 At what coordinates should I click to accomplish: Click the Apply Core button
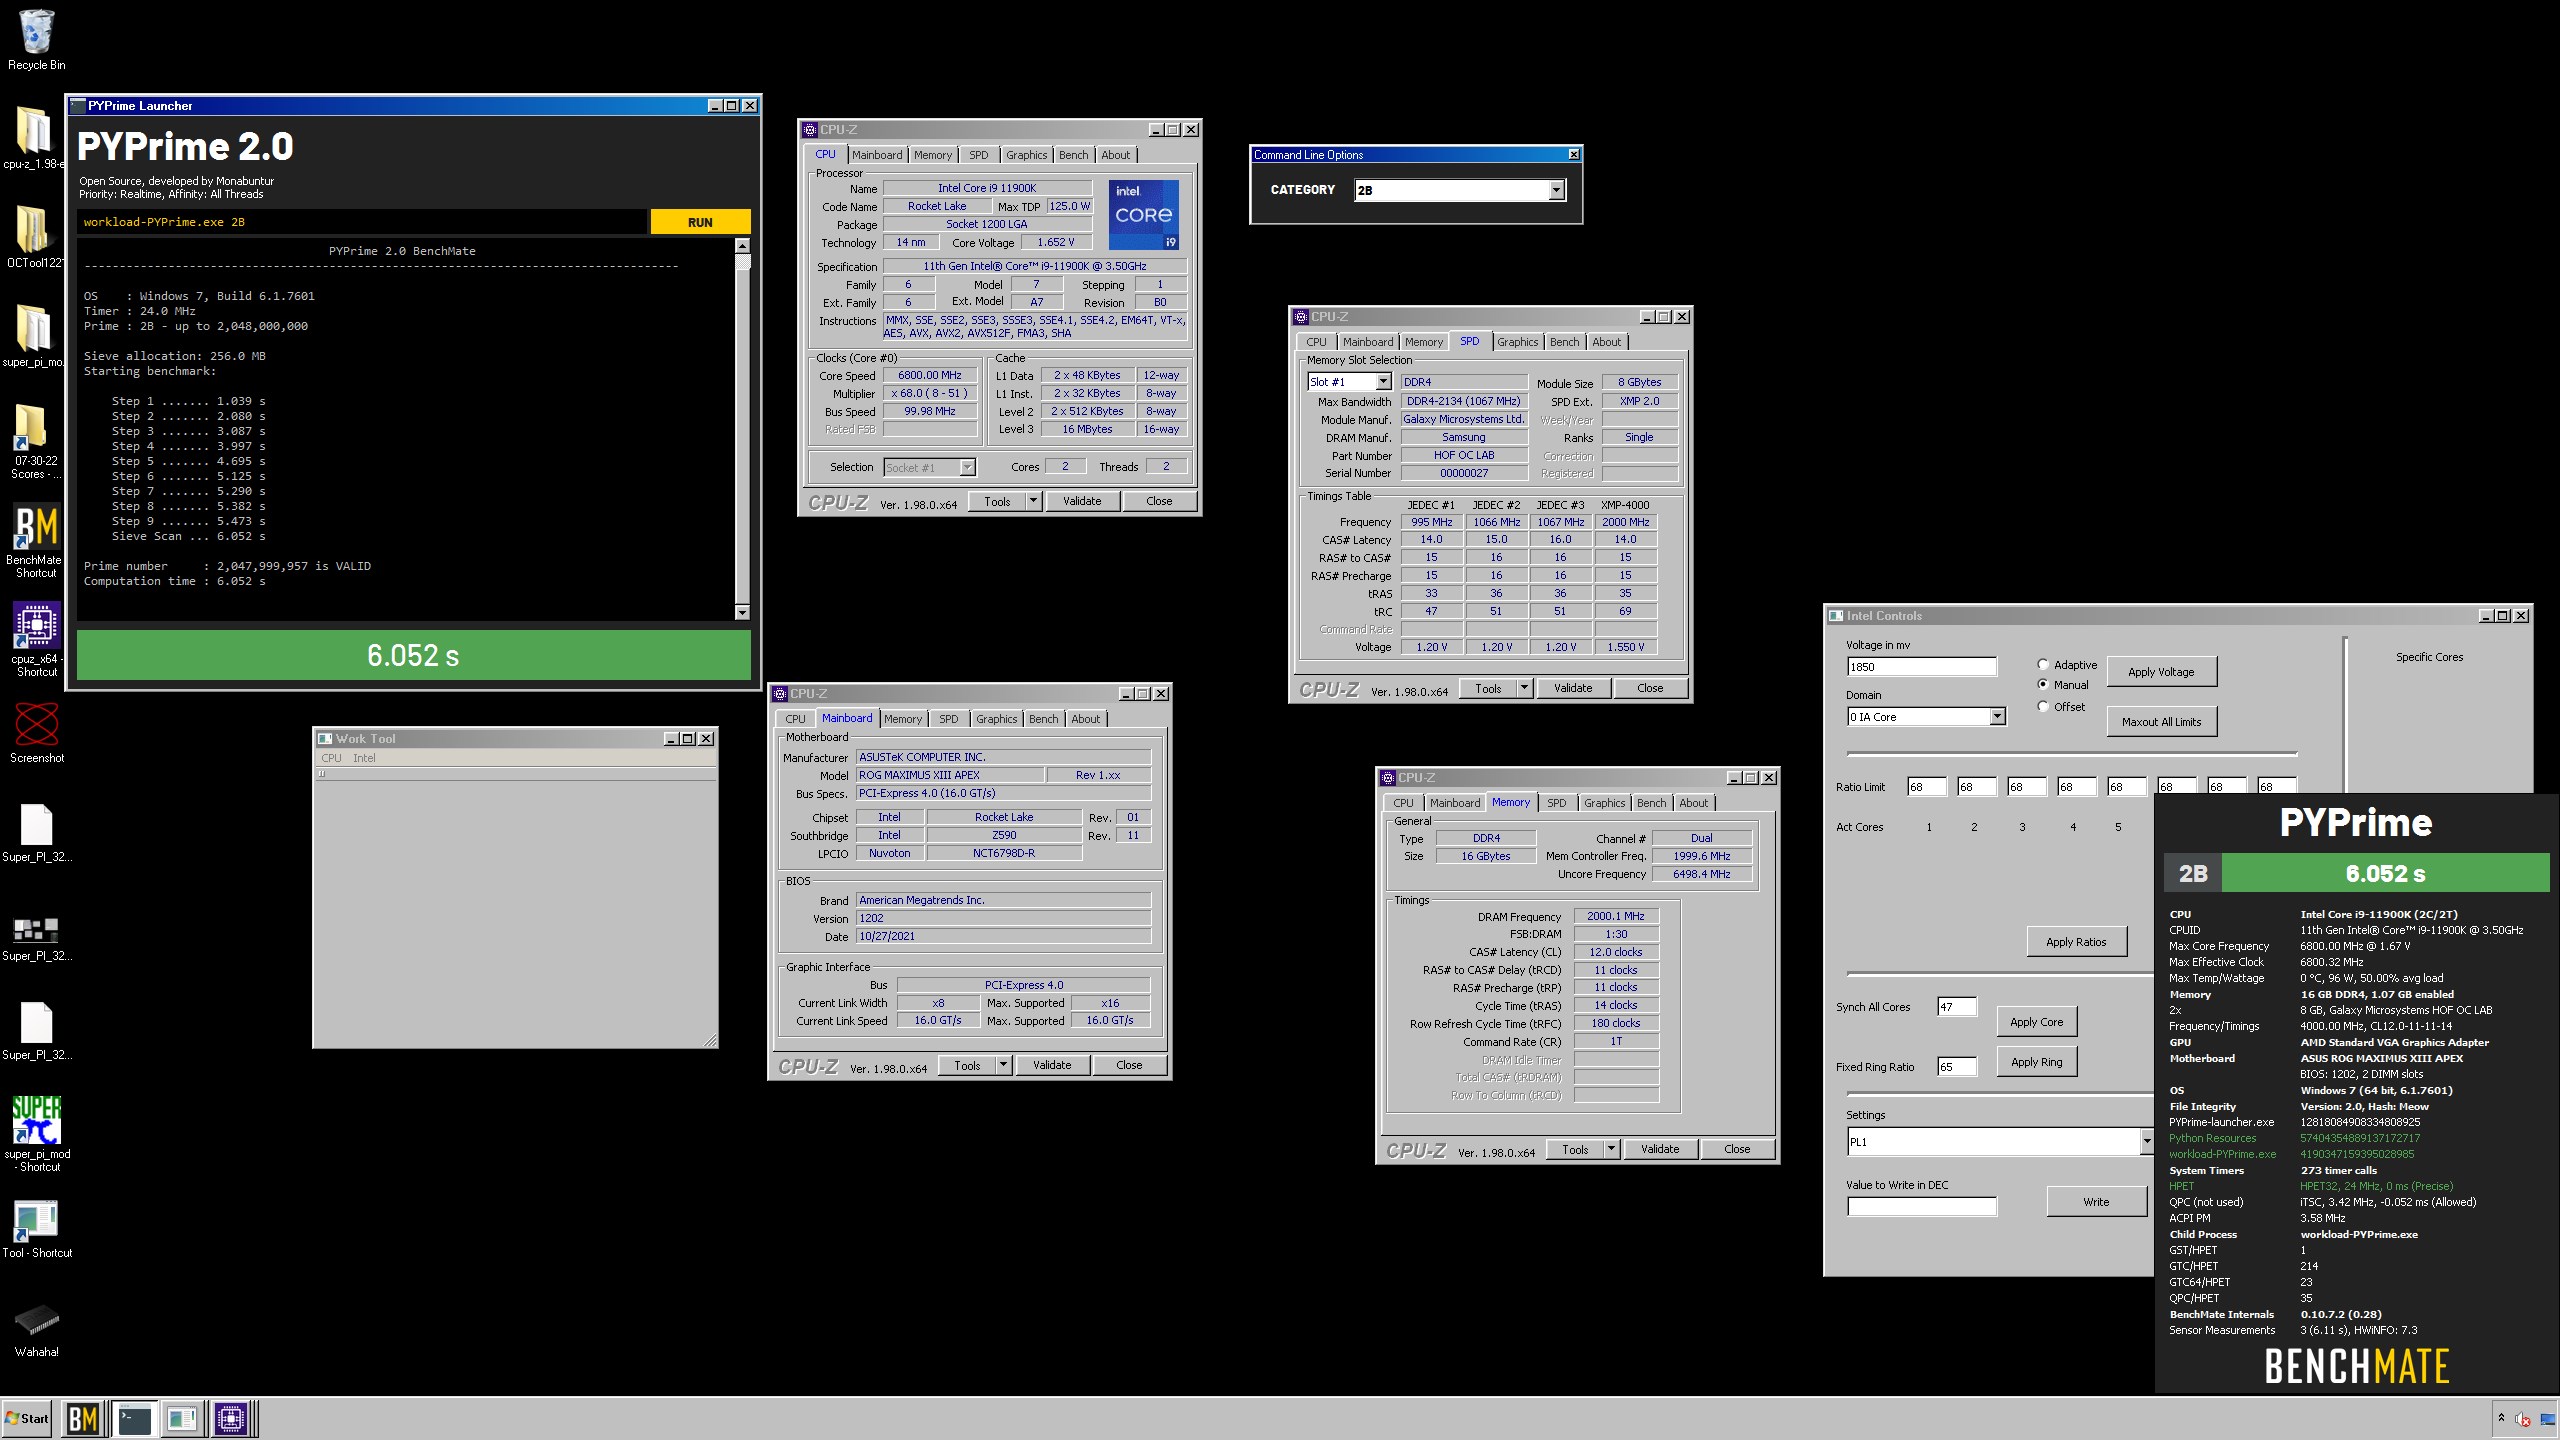click(x=2036, y=1022)
